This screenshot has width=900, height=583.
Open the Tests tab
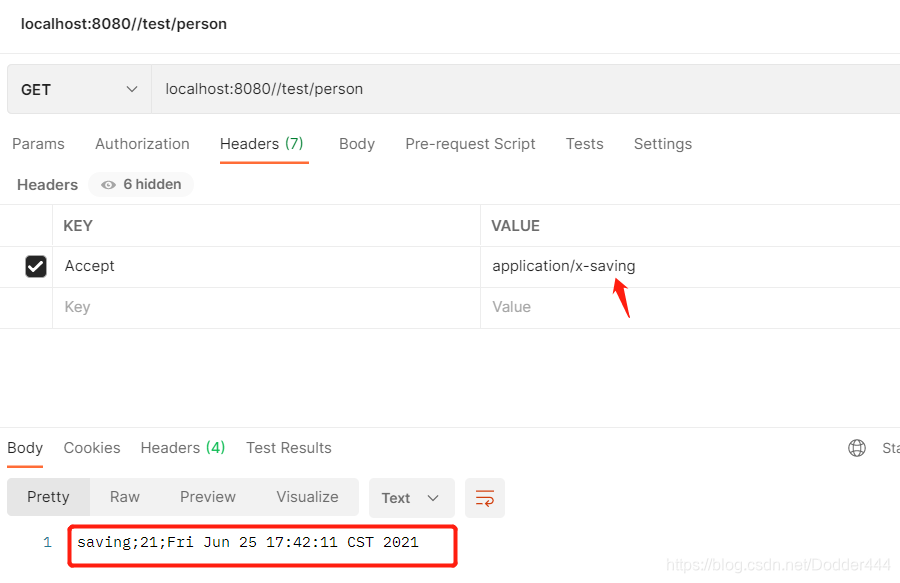(x=584, y=144)
